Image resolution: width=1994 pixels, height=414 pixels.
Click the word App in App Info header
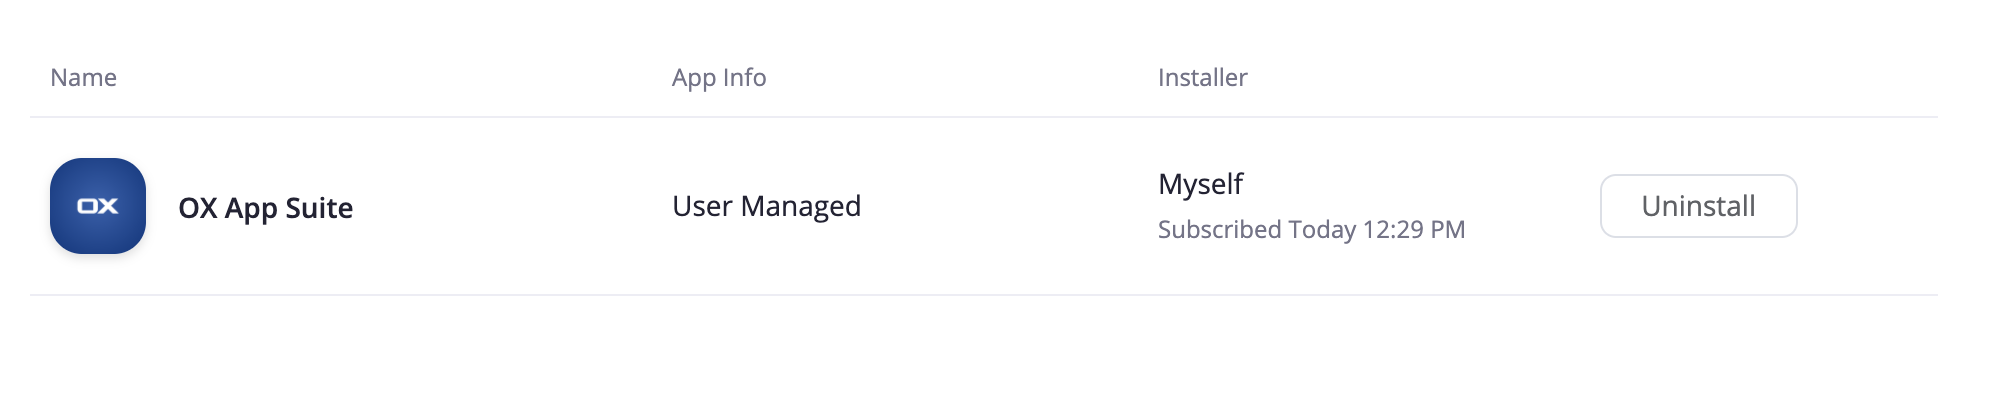(694, 79)
